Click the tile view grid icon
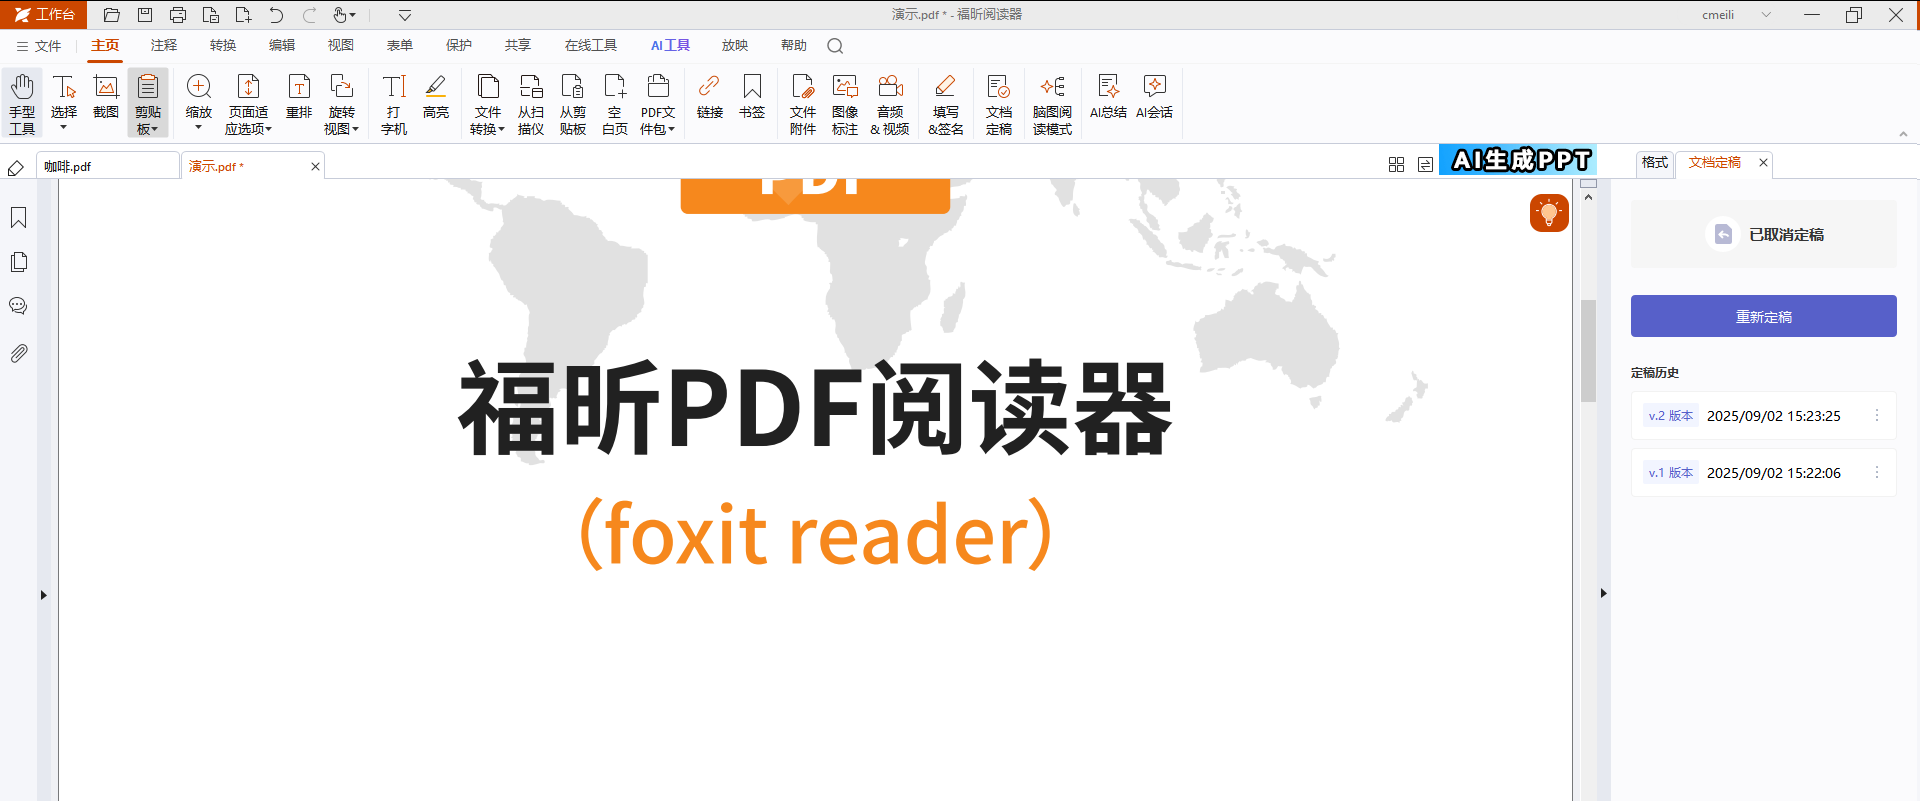The image size is (1920, 801). pos(1396,165)
